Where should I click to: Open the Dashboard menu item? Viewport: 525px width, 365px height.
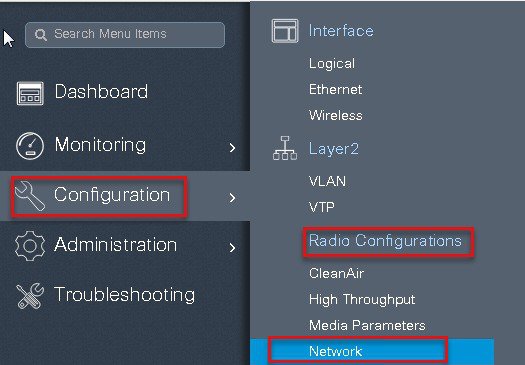click(101, 91)
